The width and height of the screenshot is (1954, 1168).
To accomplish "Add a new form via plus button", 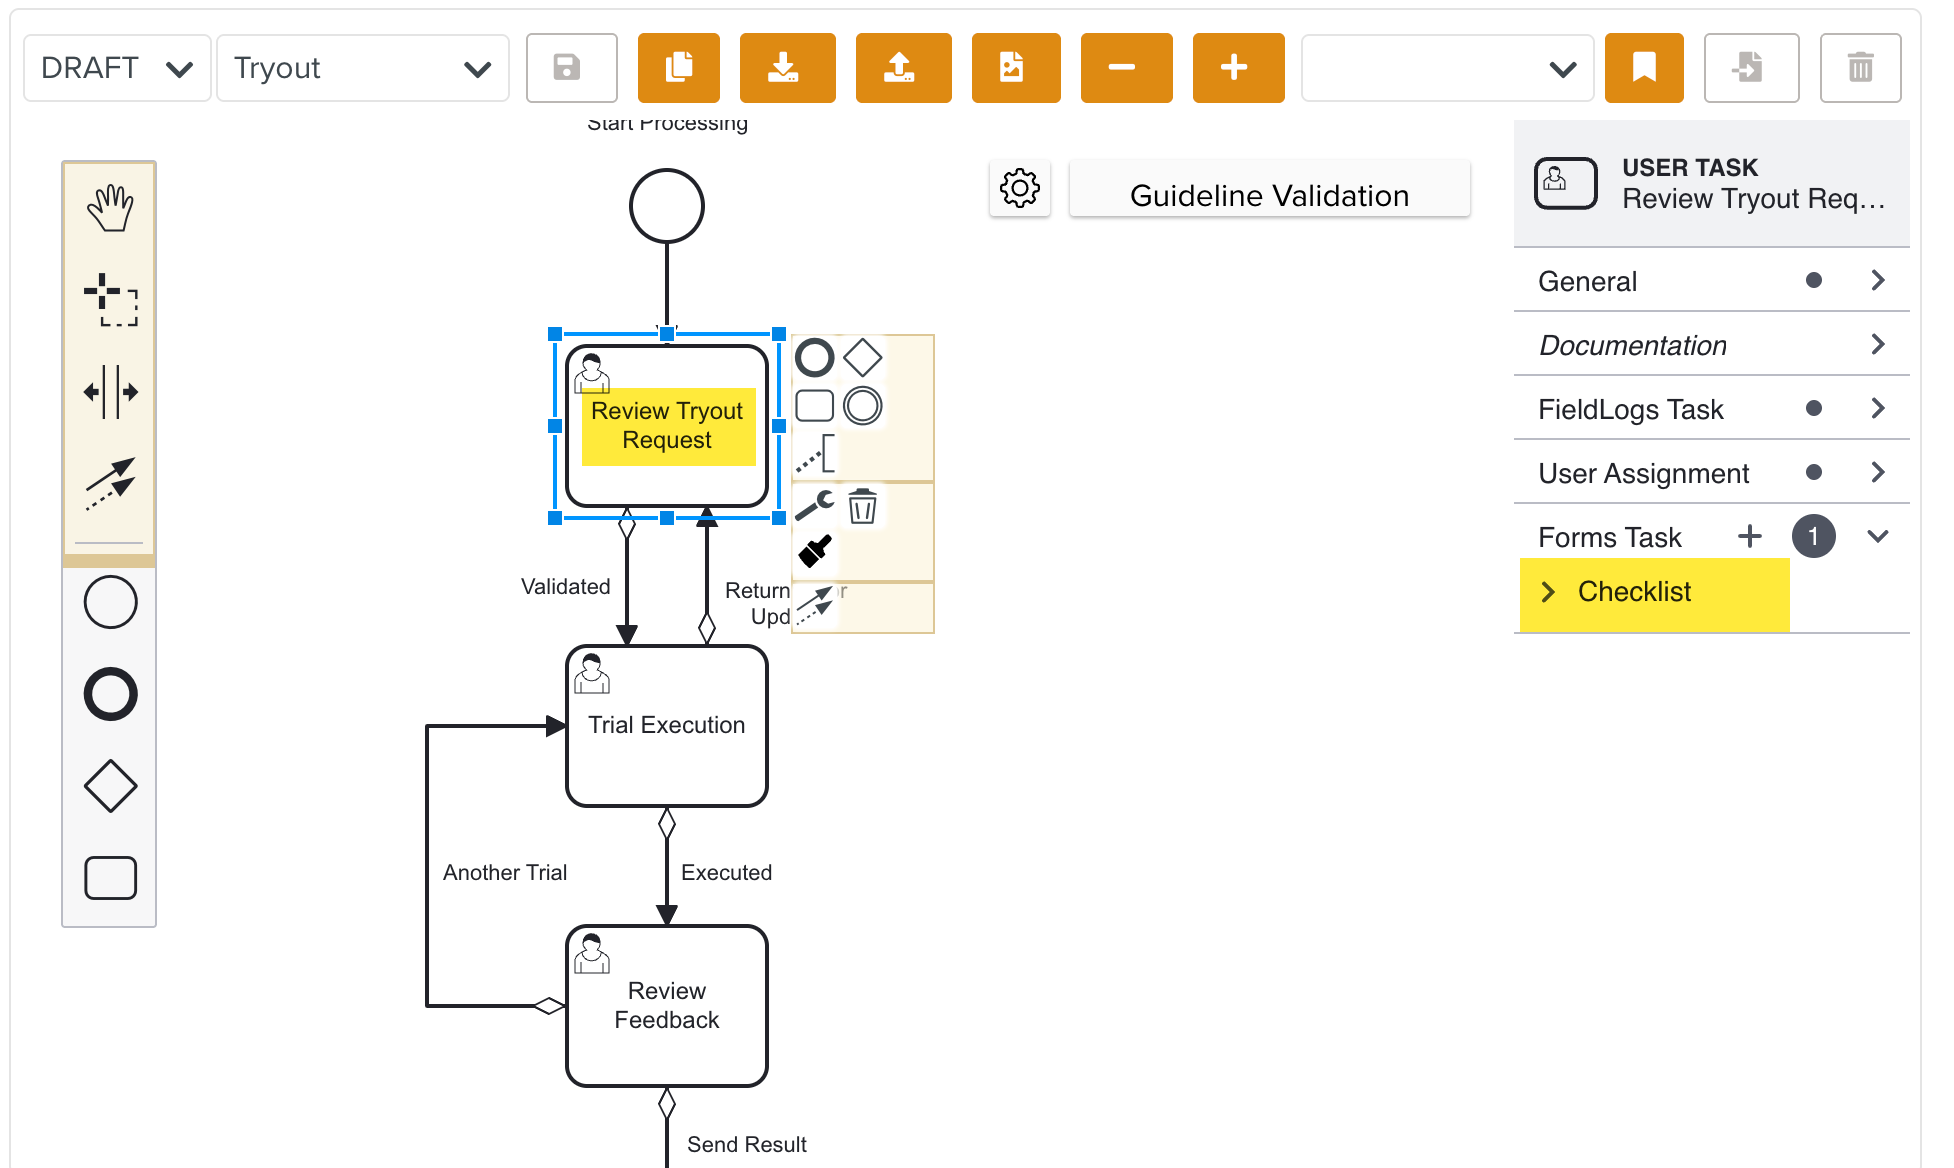I will point(1749,537).
